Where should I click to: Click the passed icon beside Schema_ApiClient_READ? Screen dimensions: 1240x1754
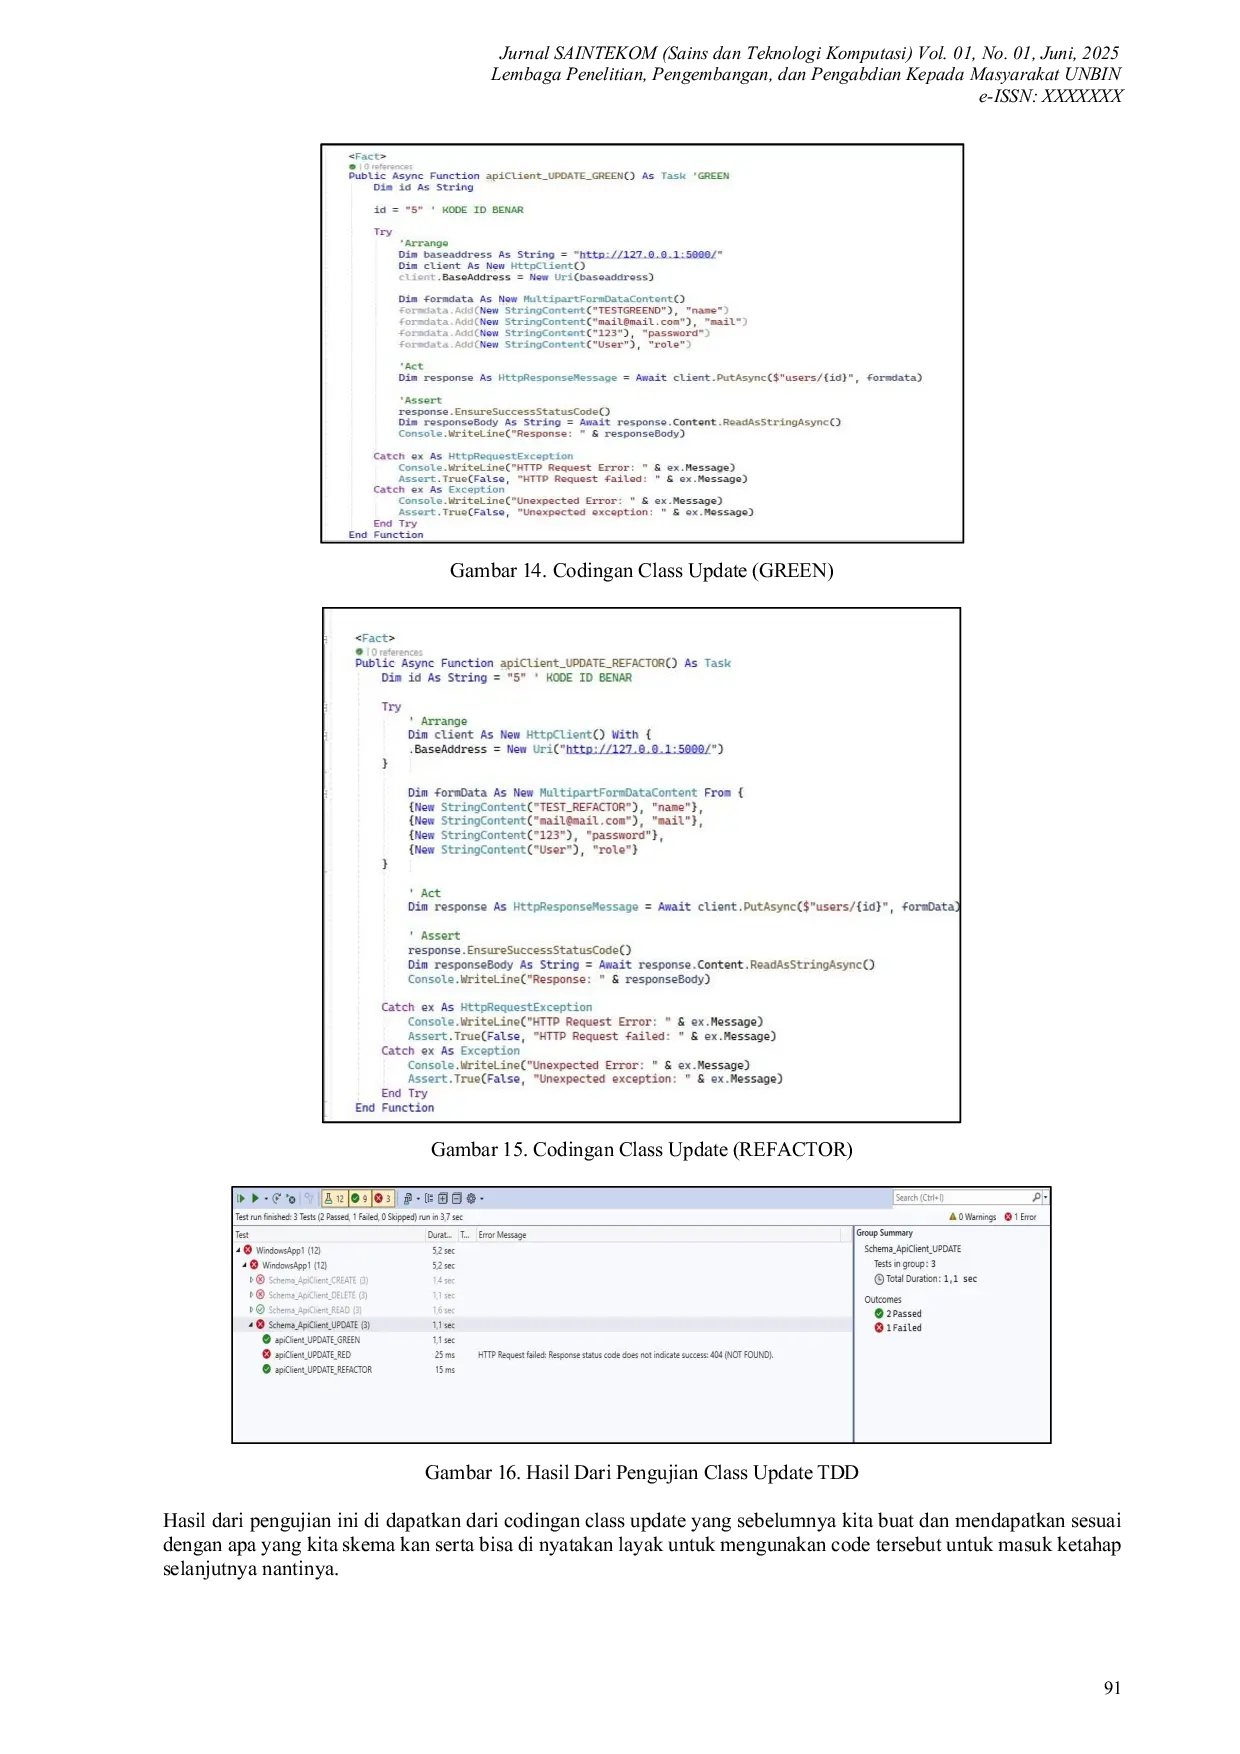pyautogui.click(x=261, y=1310)
